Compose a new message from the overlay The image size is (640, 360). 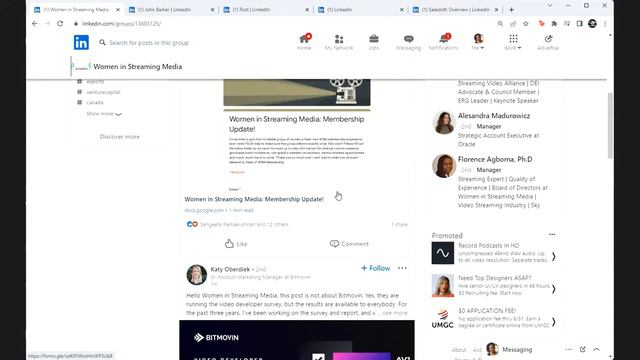coord(582,349)
